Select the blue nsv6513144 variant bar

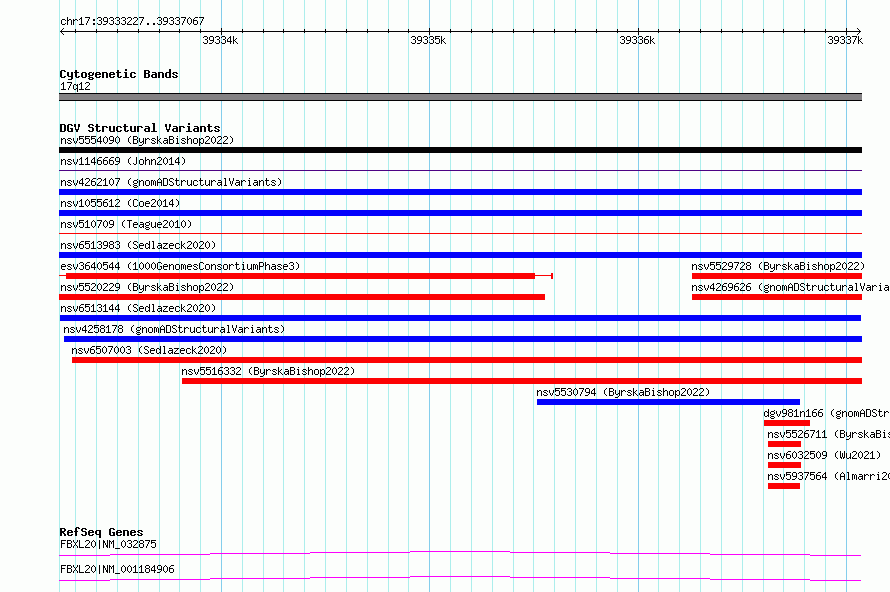click(x=460, y=318)
